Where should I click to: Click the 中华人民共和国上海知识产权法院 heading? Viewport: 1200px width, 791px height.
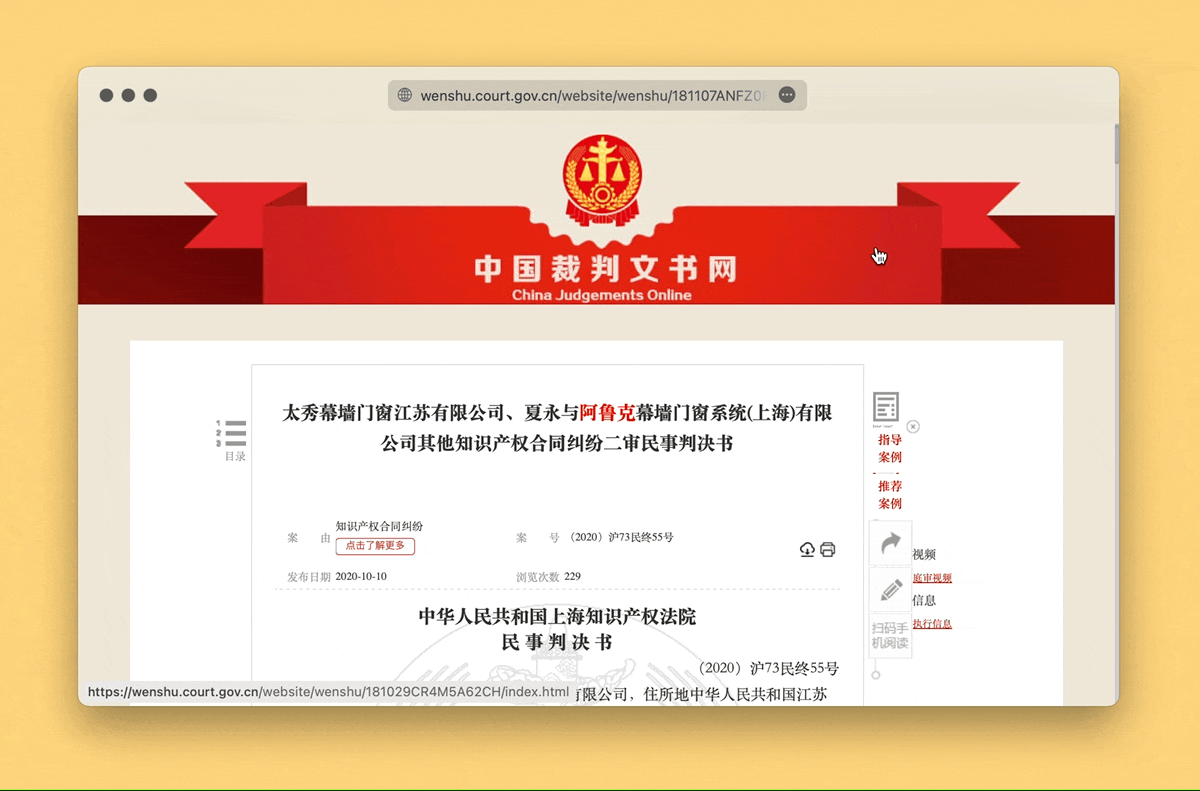click(x=557, y=617)
